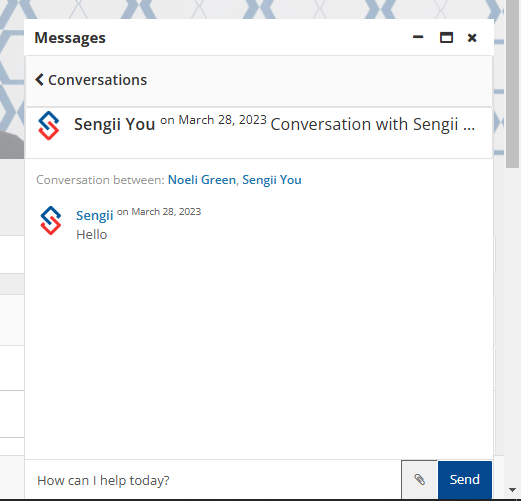Open Sengii You participant link

[272, 180]
